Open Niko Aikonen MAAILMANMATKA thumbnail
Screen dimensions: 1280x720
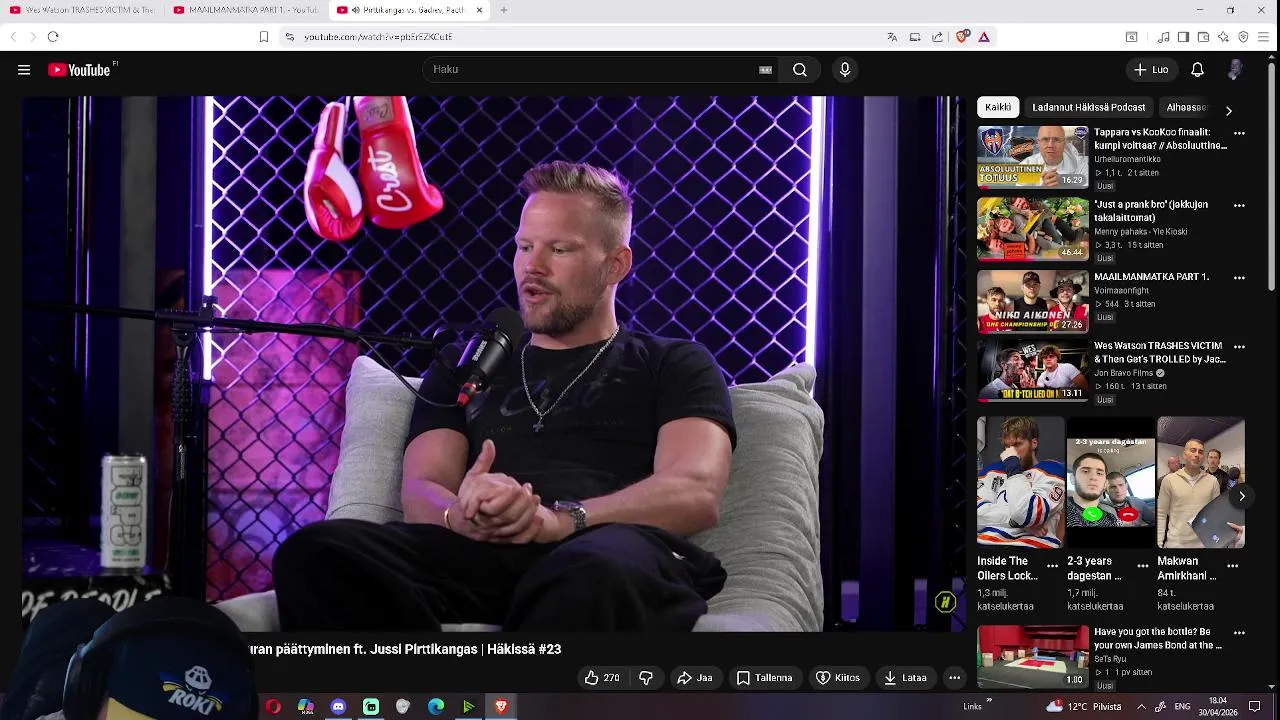[1033, 301]
